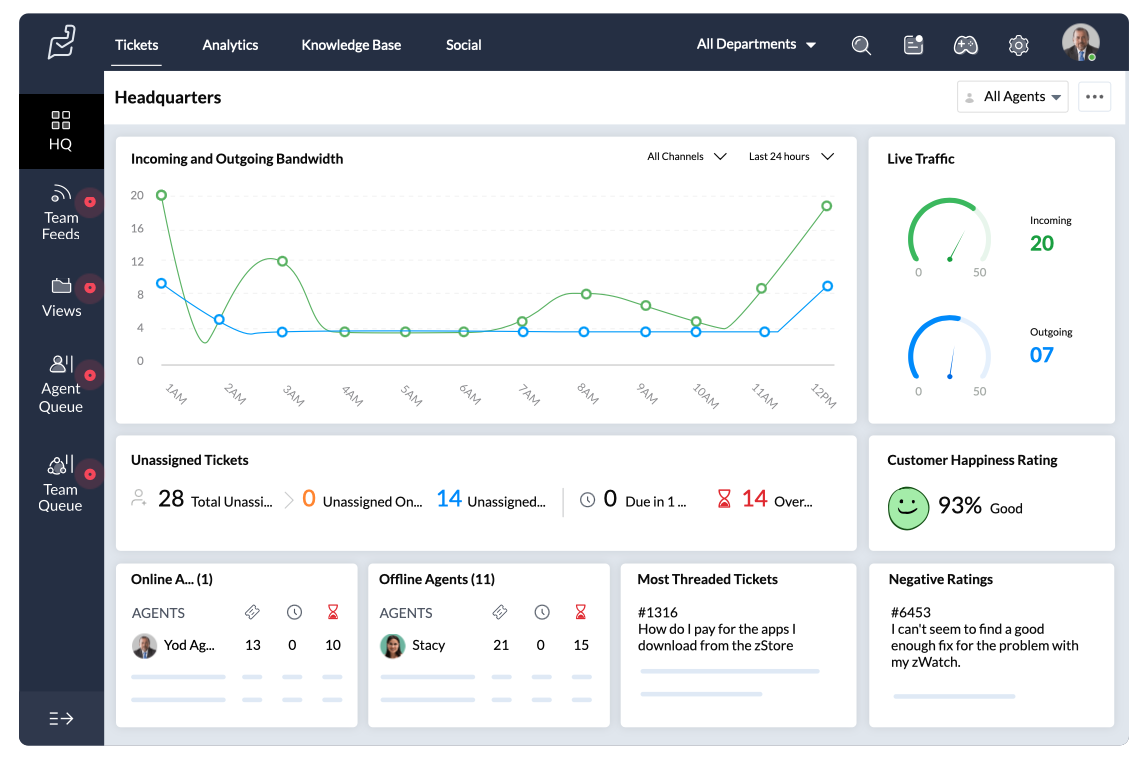Open the Team Queue sidebar item
1140x762 pixels.
[x=61, y=482]
